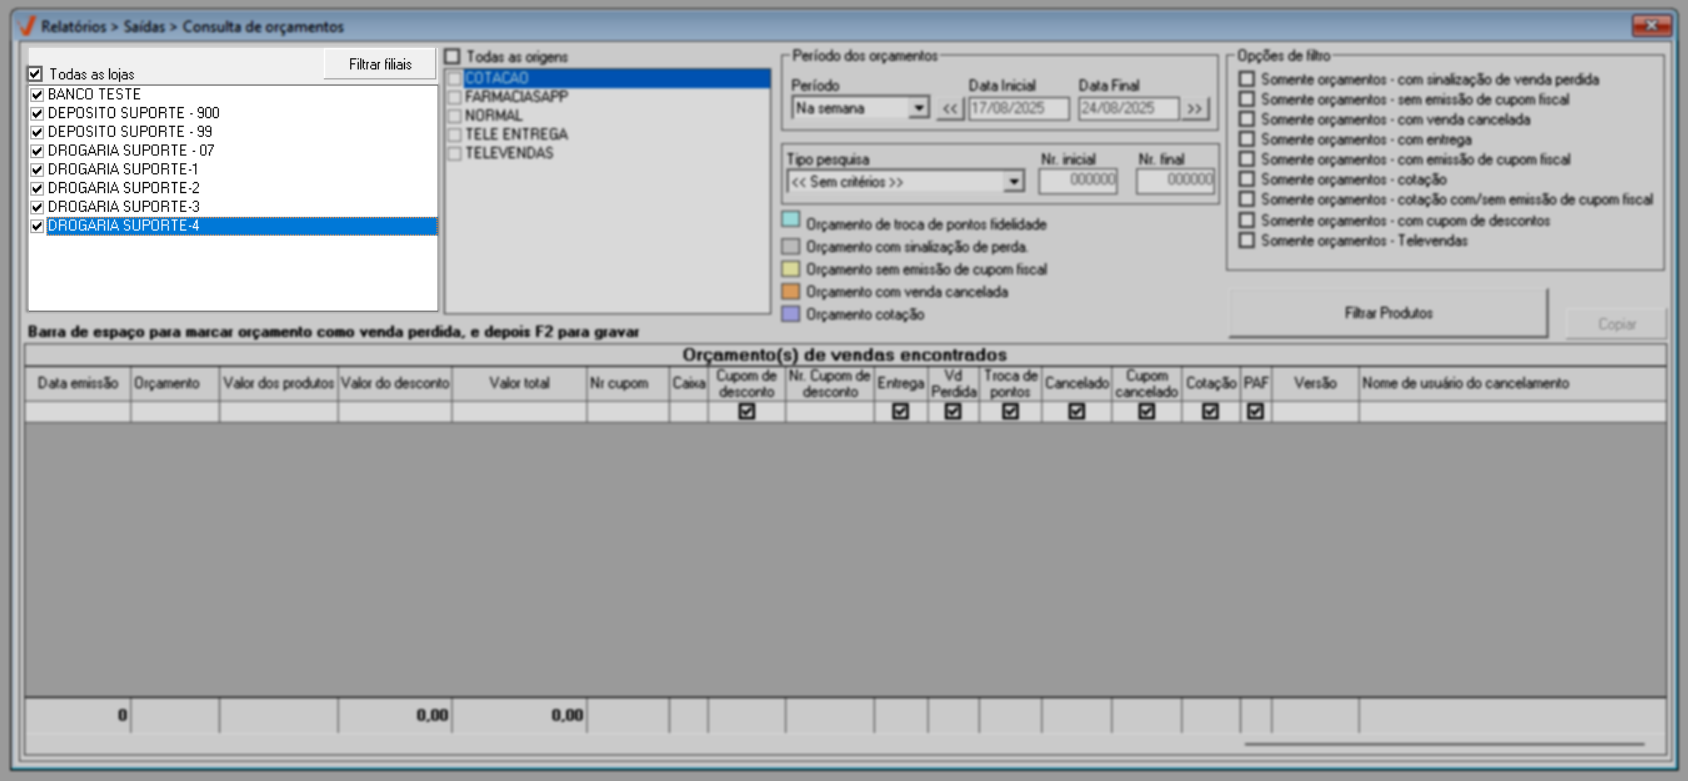Uncheck DROGARIA SUPORTE-1 store
The height and width of the screenshot is (781, 1688).
click(37, 170)
